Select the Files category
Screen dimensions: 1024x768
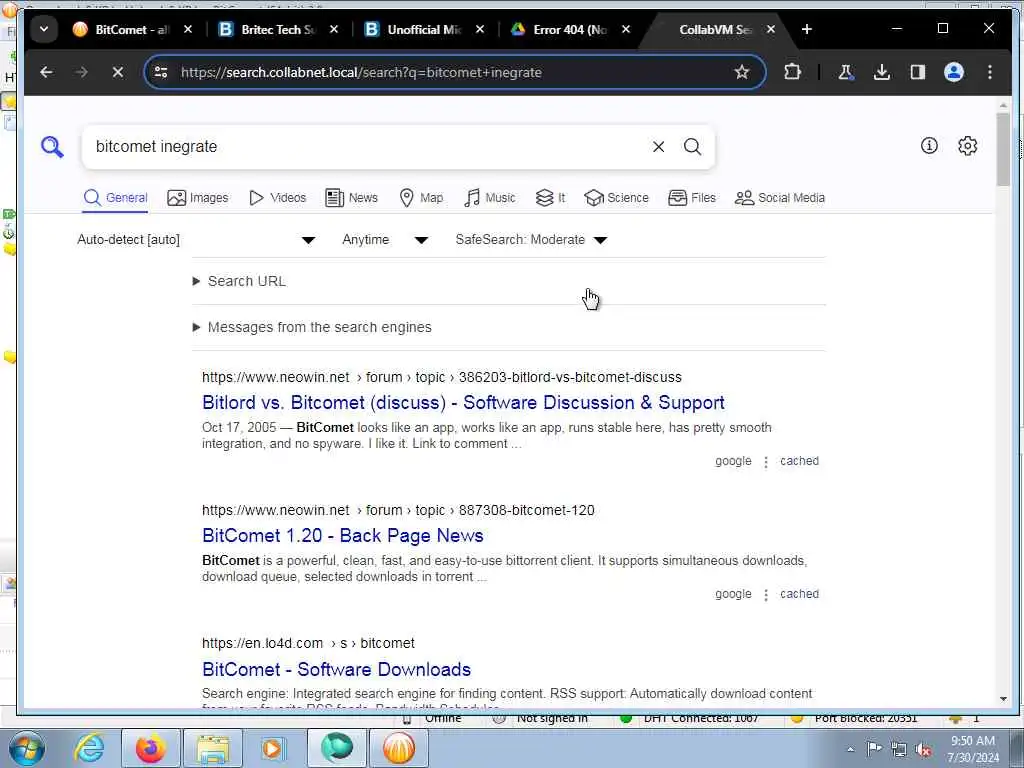coord(692,198)
